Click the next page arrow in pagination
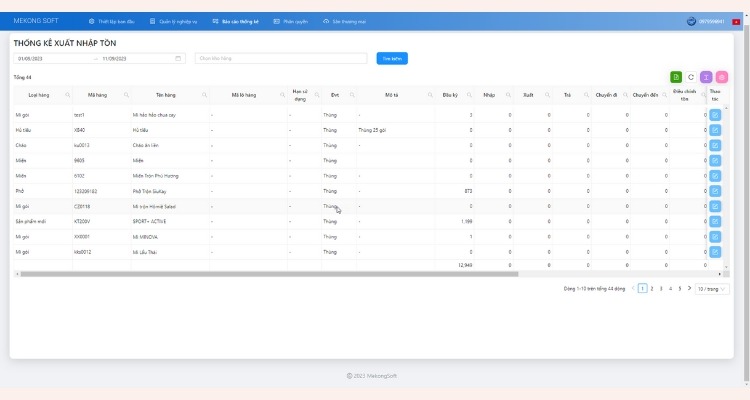This screenshot has width=750, height=400. point(689,288)
